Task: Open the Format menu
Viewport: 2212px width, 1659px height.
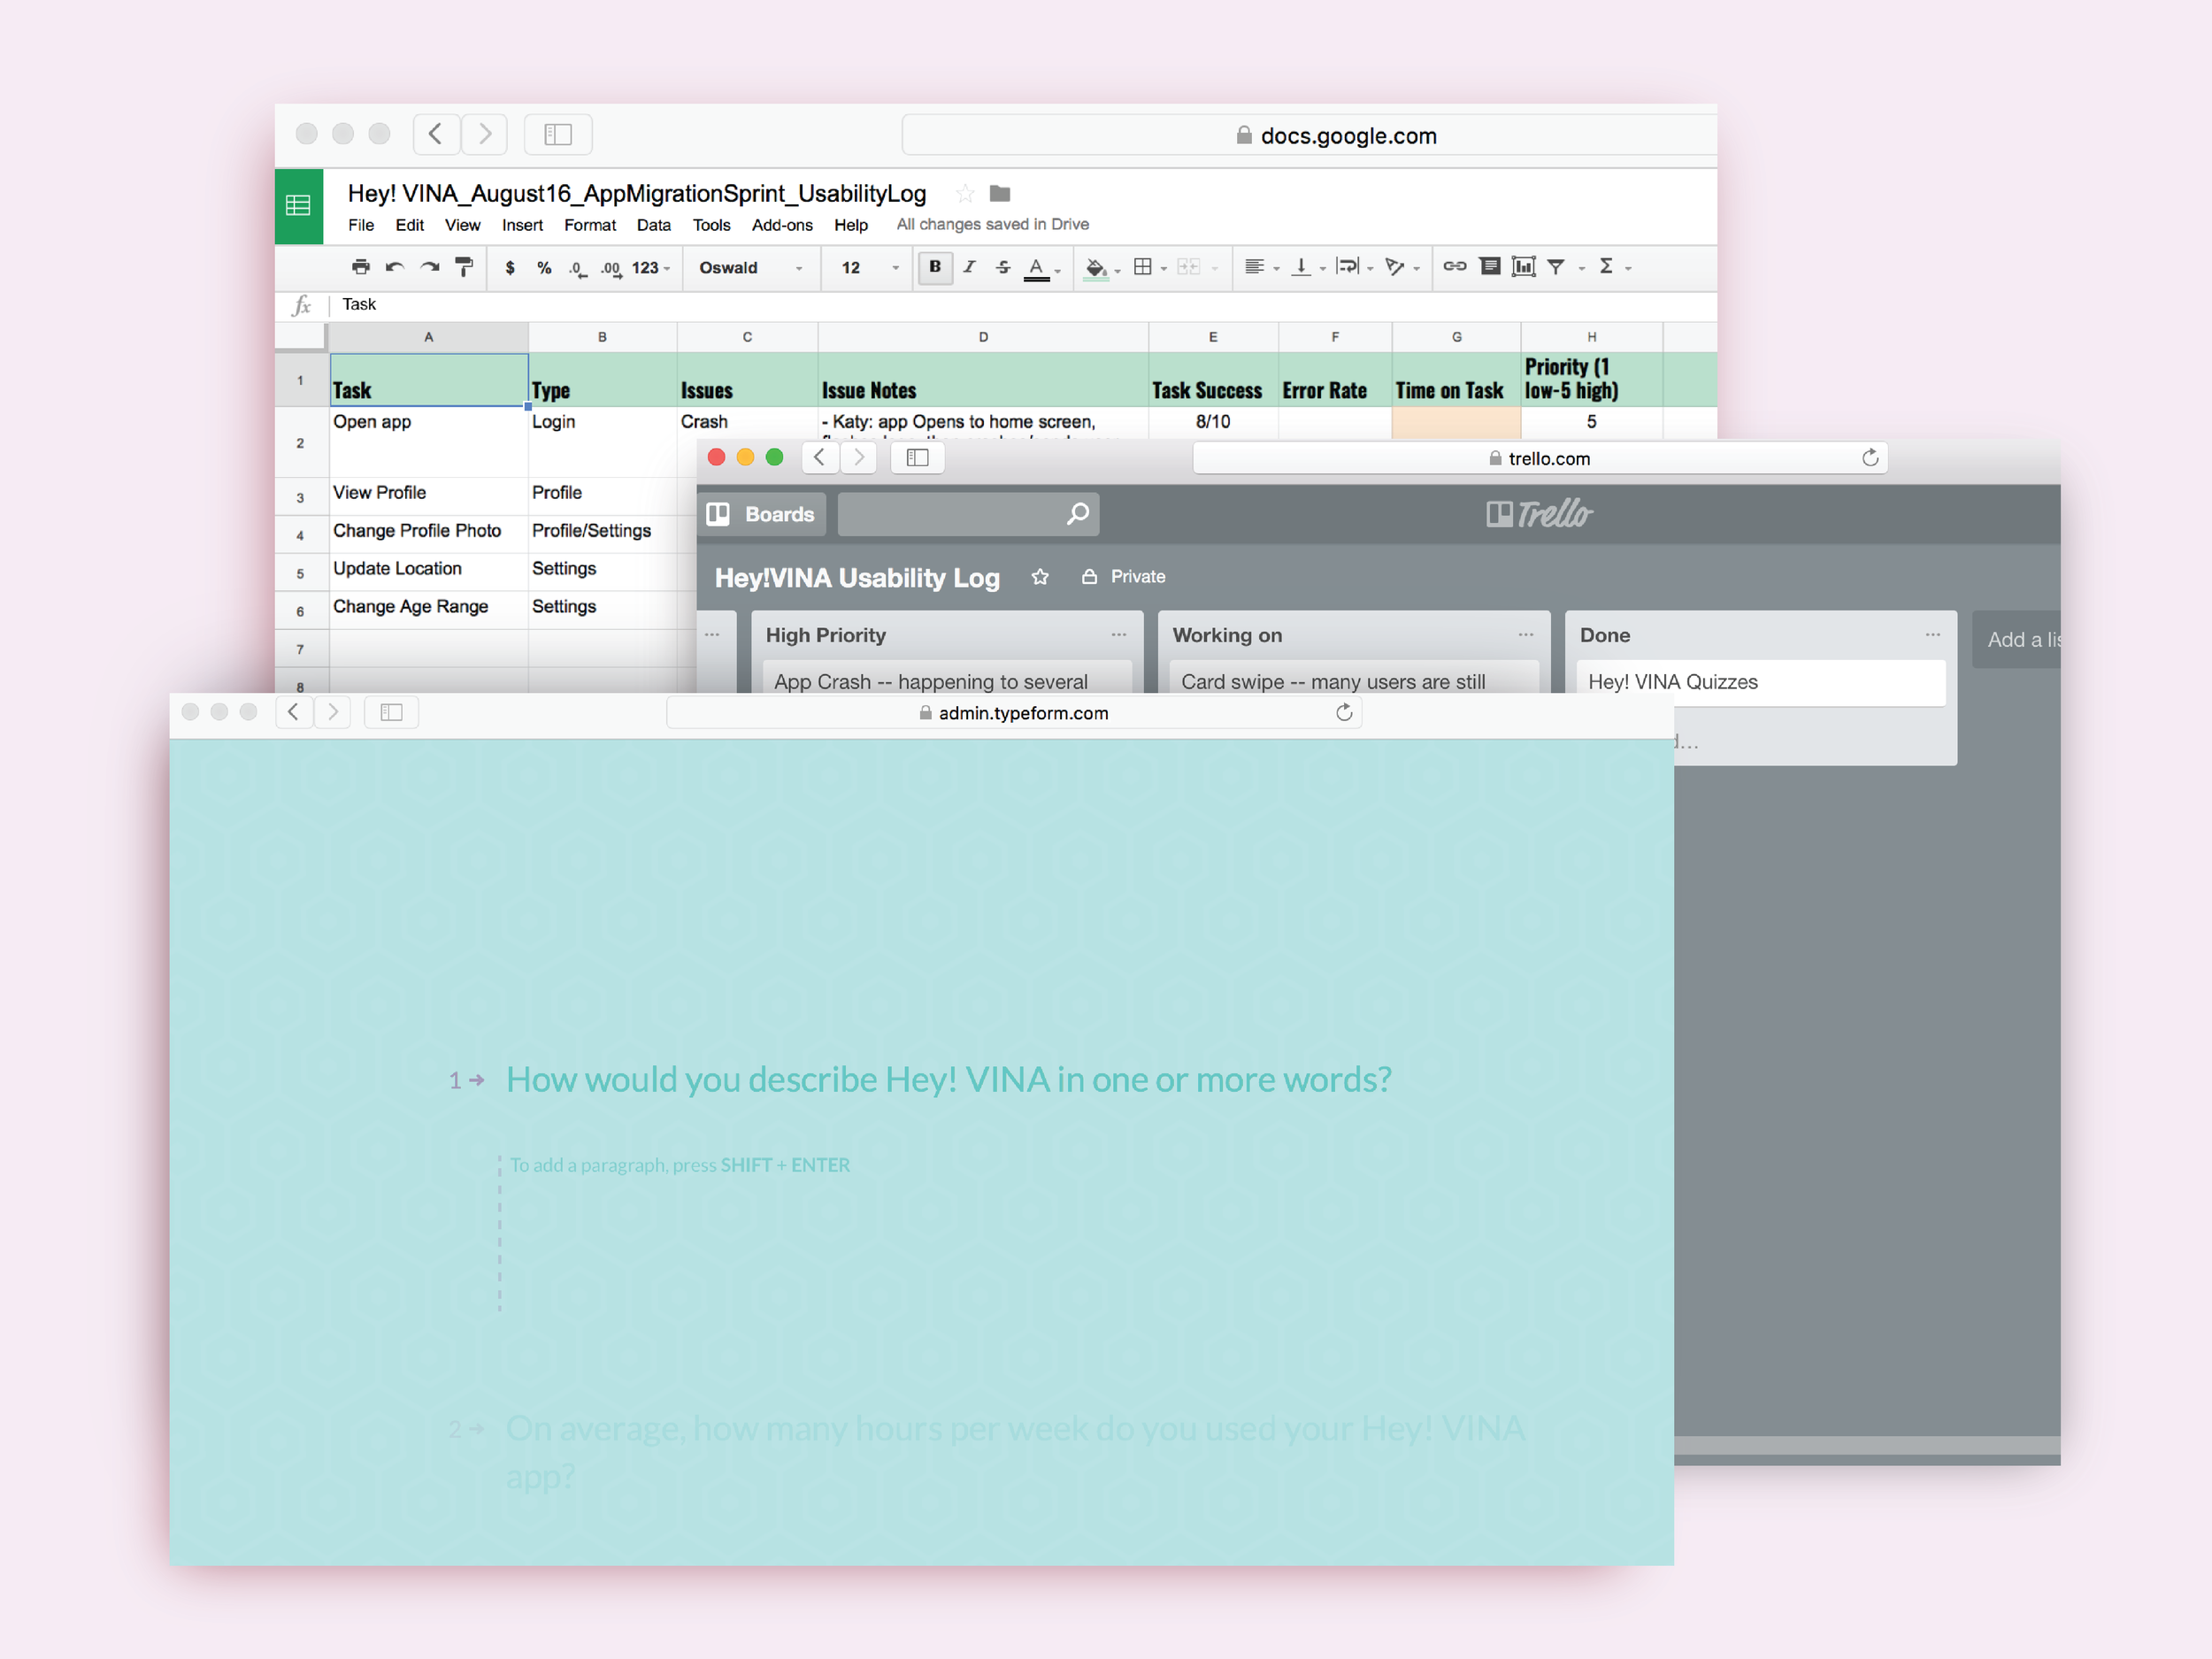Action: click(x=590, y=225)
